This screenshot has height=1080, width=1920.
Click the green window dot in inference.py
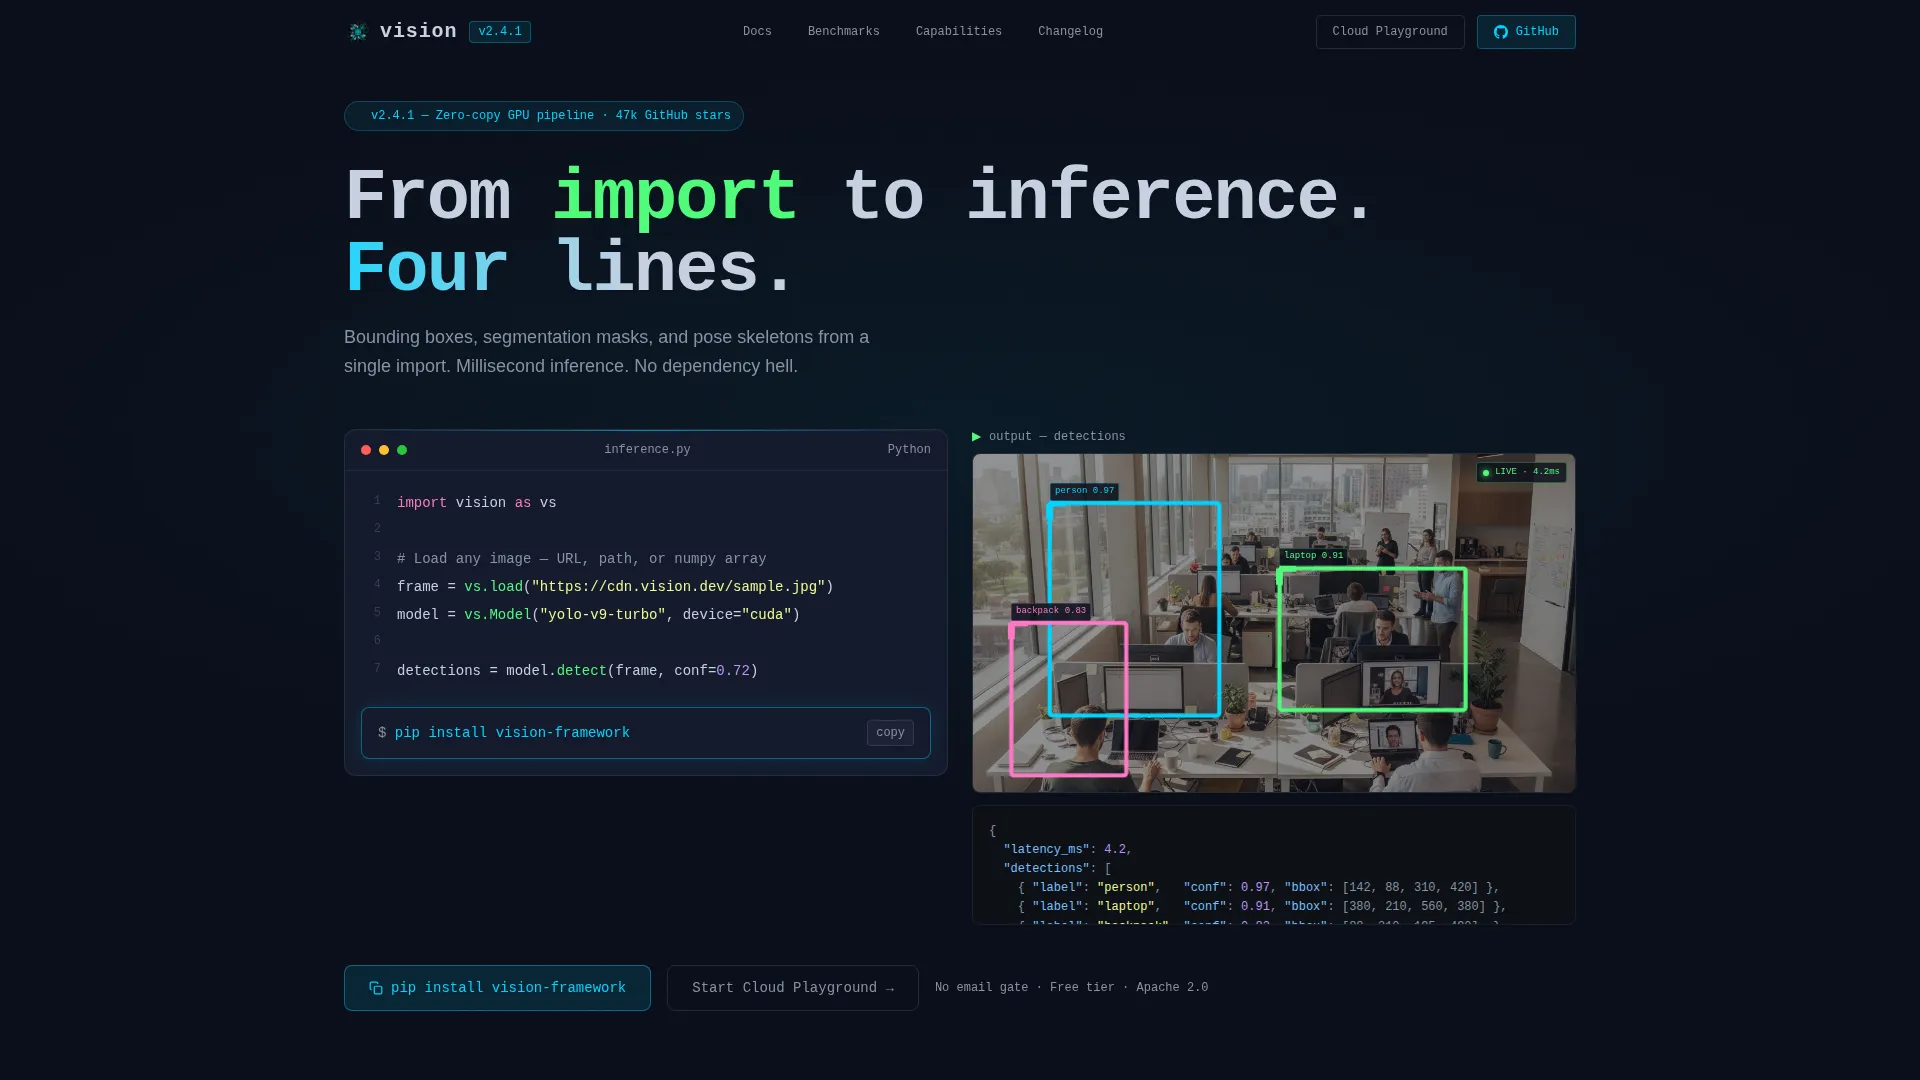[x=402, y=450]
